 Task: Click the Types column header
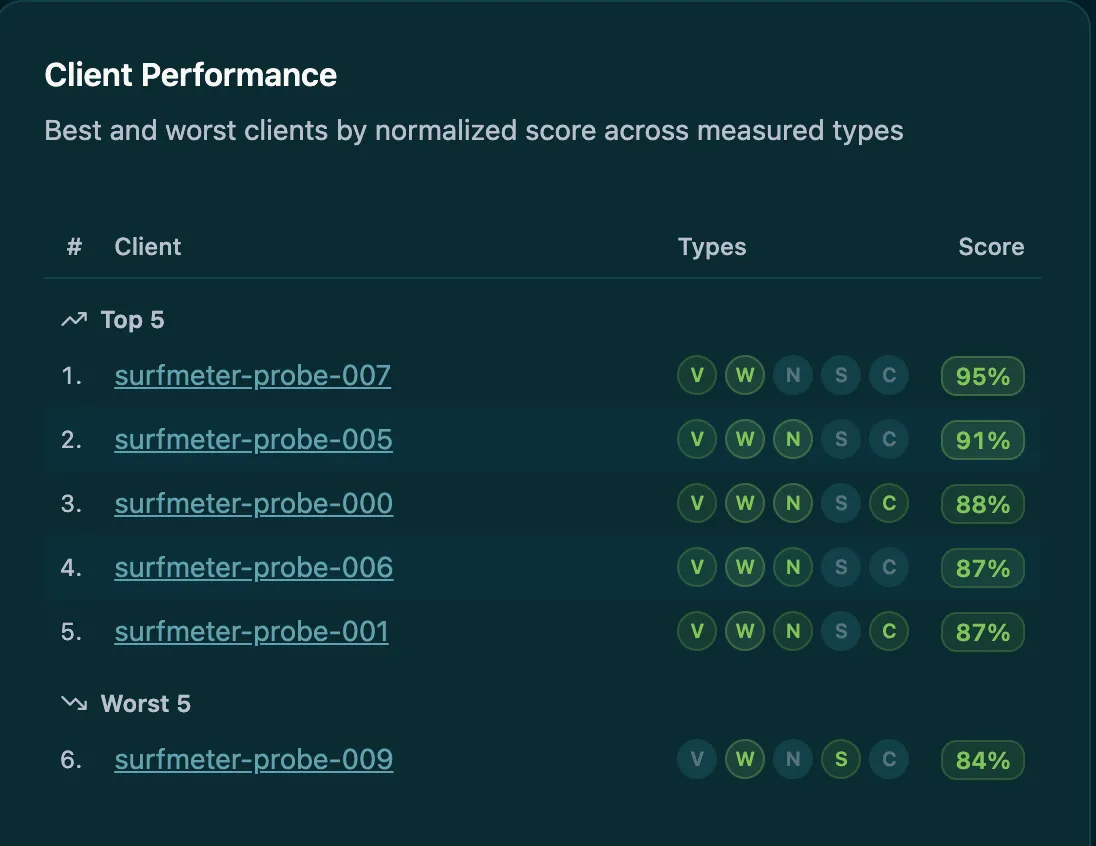coord(712,247)
